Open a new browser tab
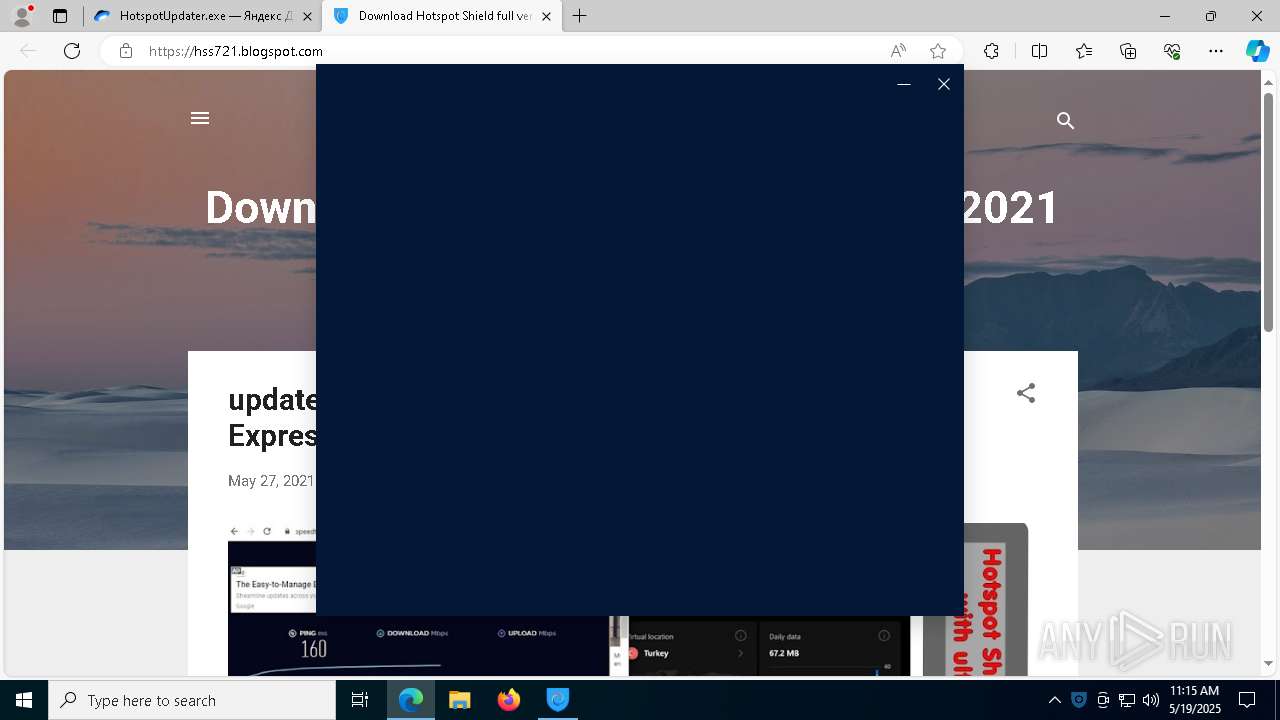The height and width of the screenshot is (720, 1280). pos(580,16)
